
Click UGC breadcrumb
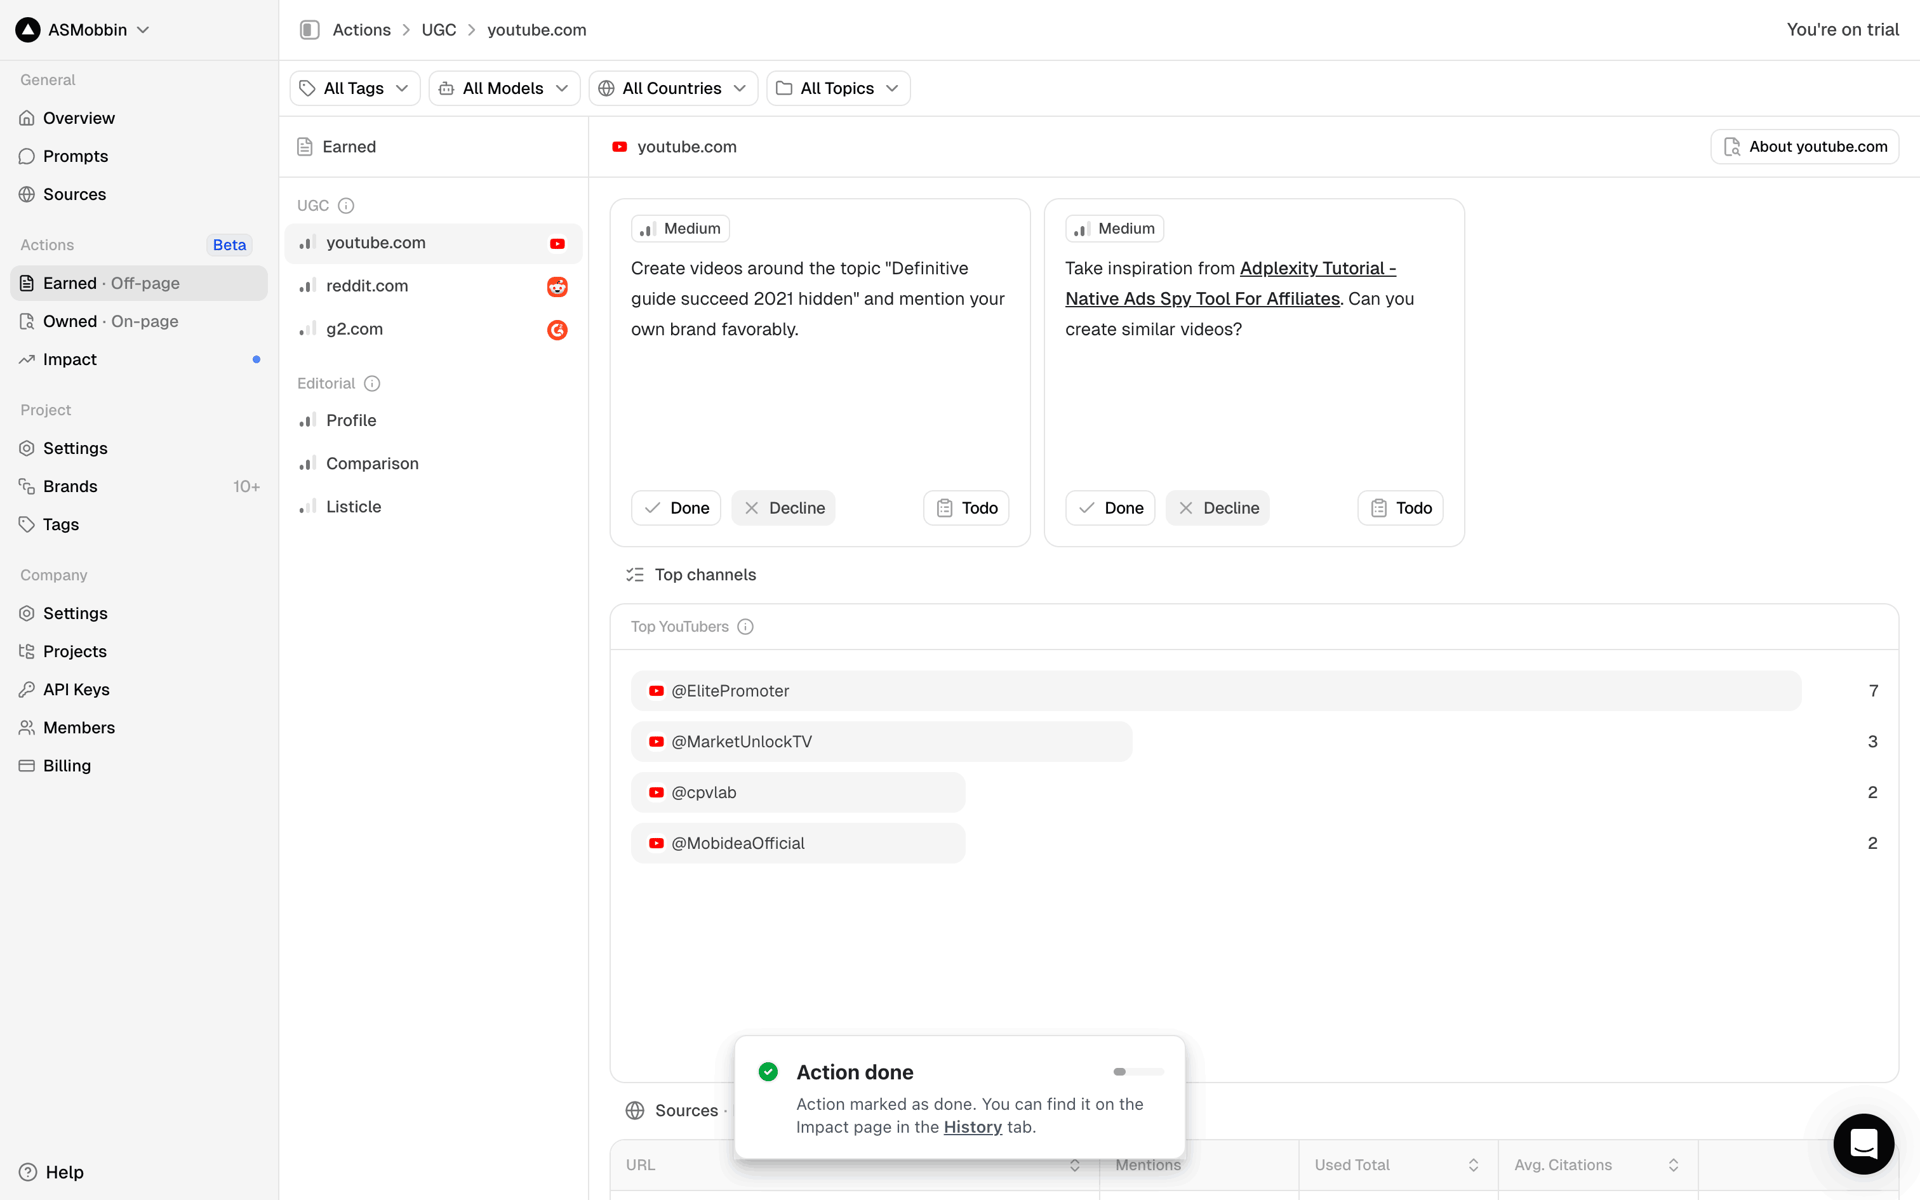[439, 30]
